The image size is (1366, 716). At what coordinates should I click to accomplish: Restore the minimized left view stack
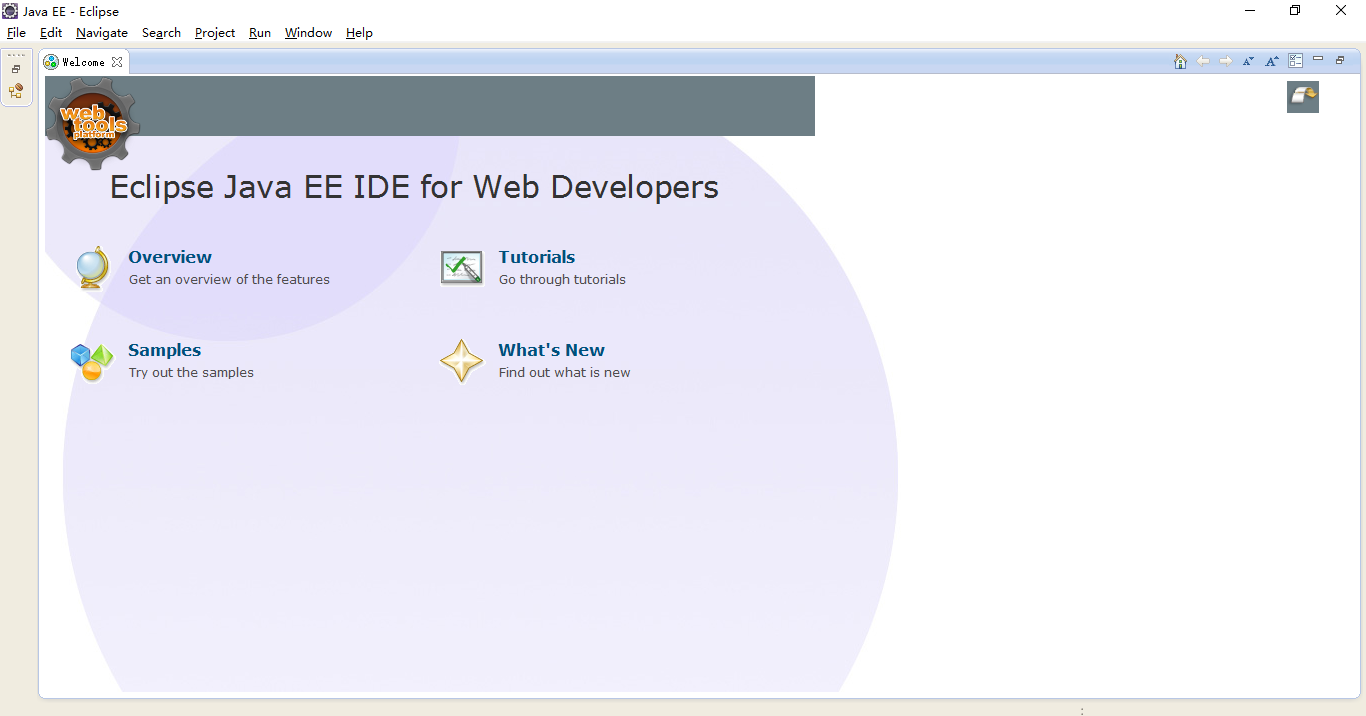click(16, 69)
